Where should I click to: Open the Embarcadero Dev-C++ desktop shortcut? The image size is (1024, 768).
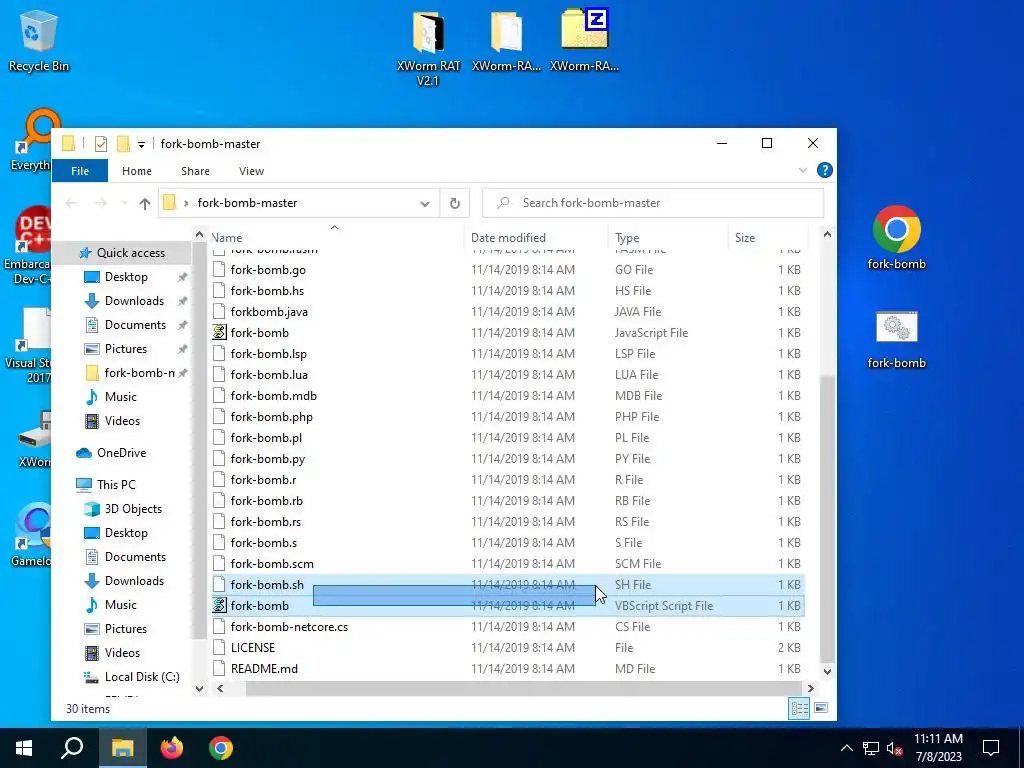[27, 246]
